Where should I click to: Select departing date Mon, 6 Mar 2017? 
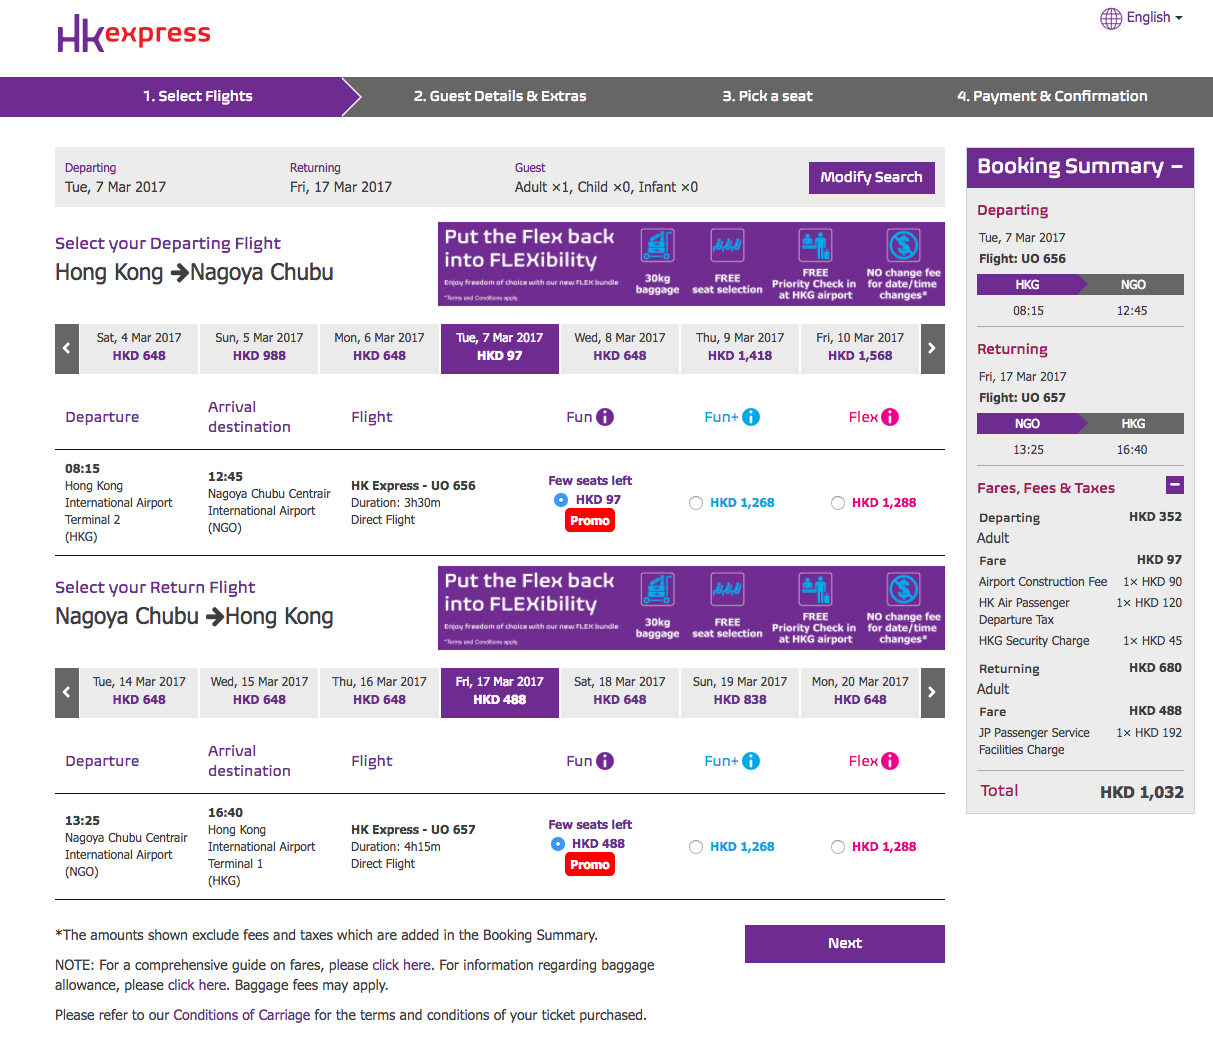pos(379,348)
